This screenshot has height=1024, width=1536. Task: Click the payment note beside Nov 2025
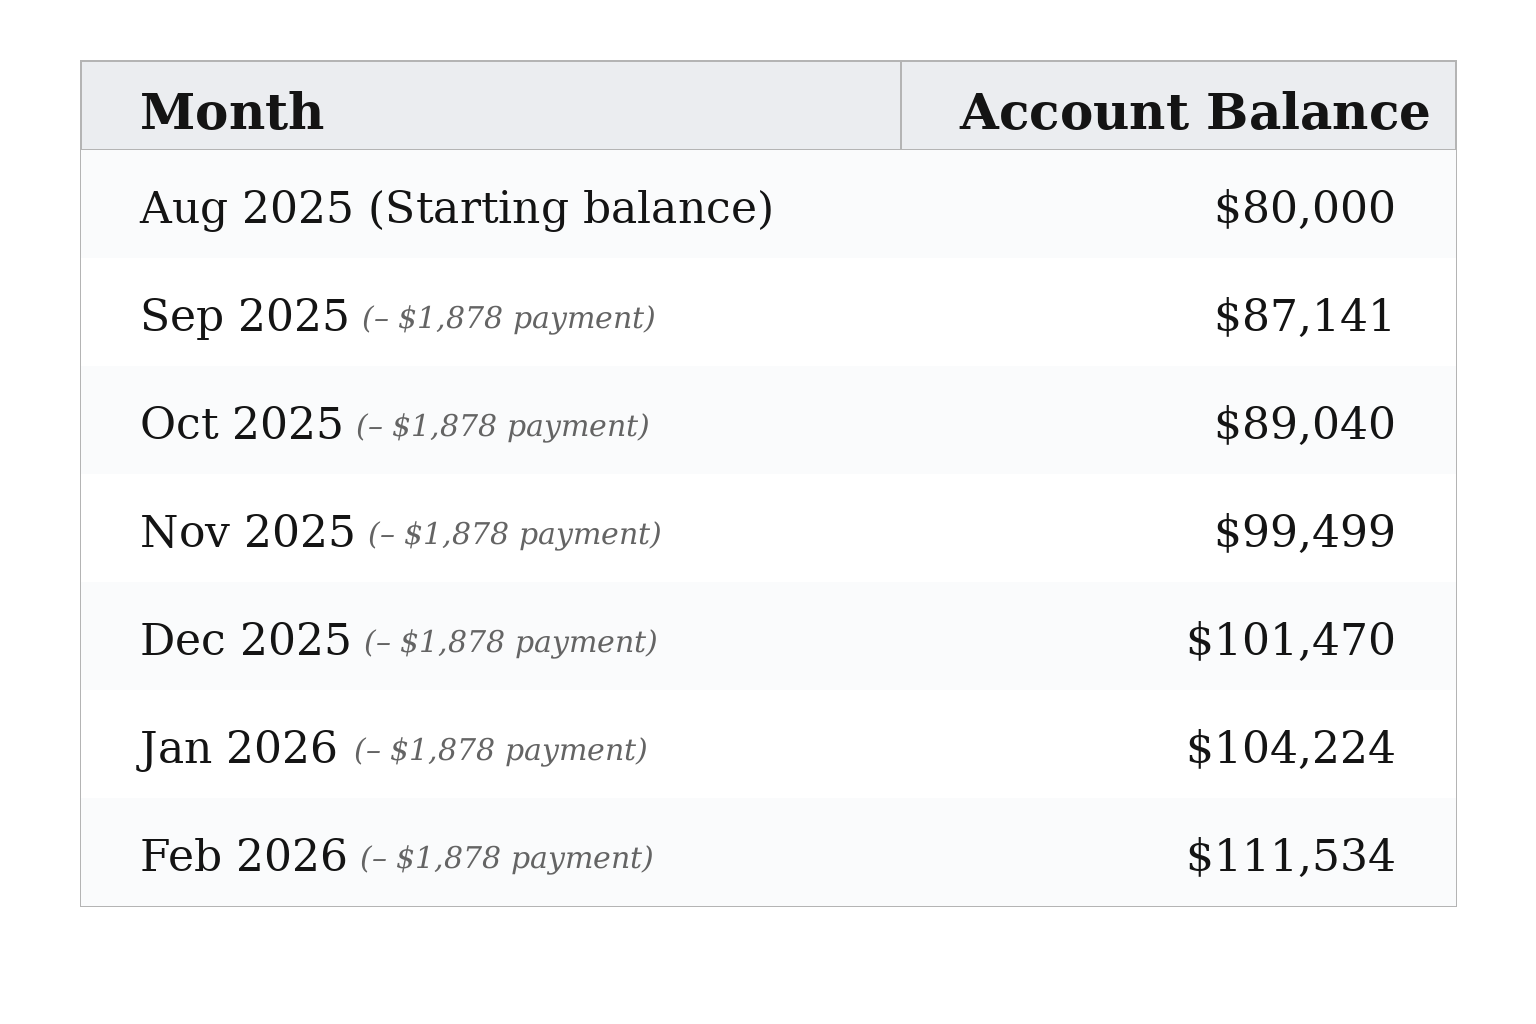tap(514, 535)
